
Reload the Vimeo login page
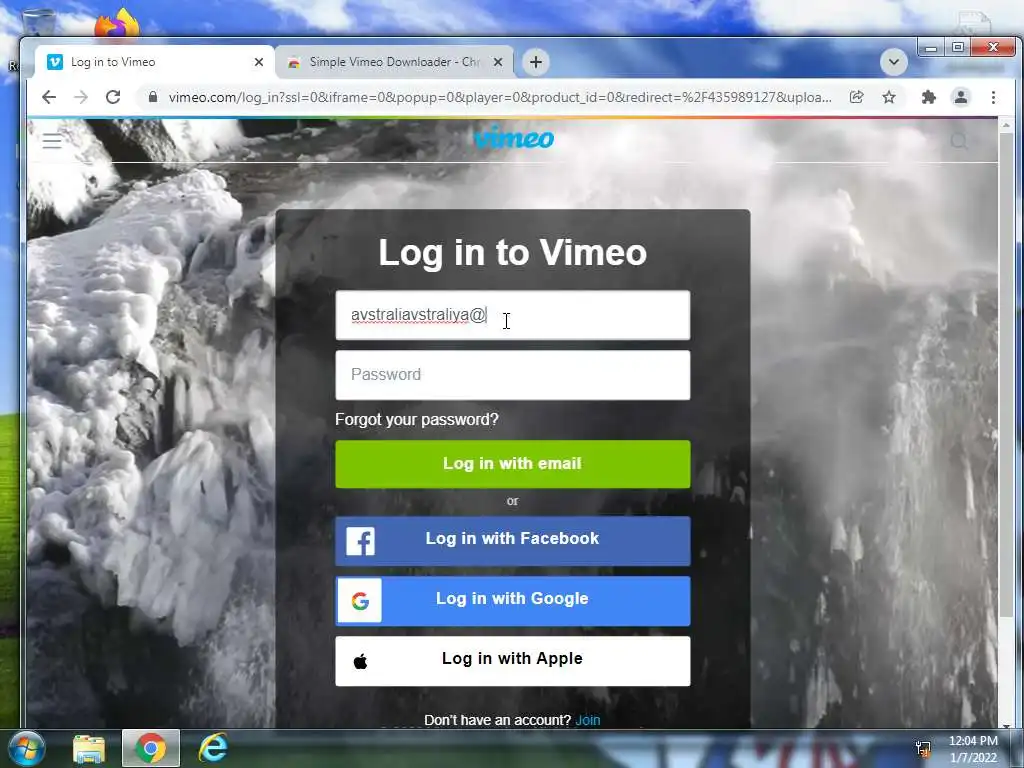pyautogui.click(x=113, y=97)
